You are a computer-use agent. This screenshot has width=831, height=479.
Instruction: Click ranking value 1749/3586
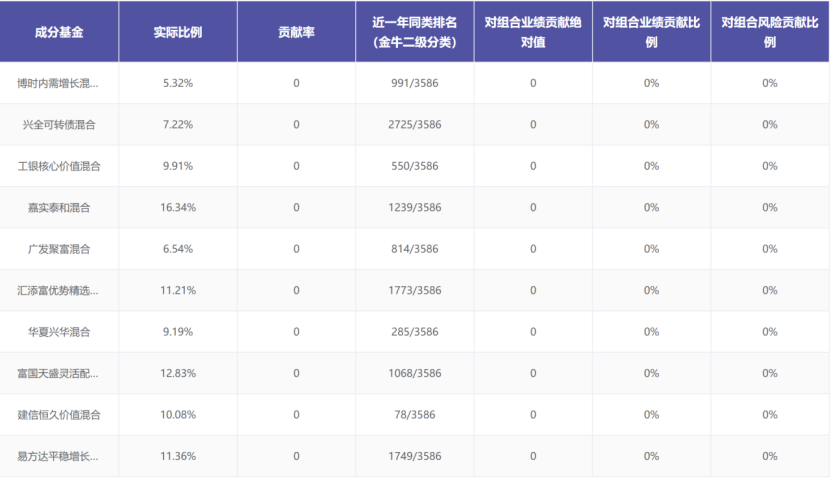tap(415, 456)
